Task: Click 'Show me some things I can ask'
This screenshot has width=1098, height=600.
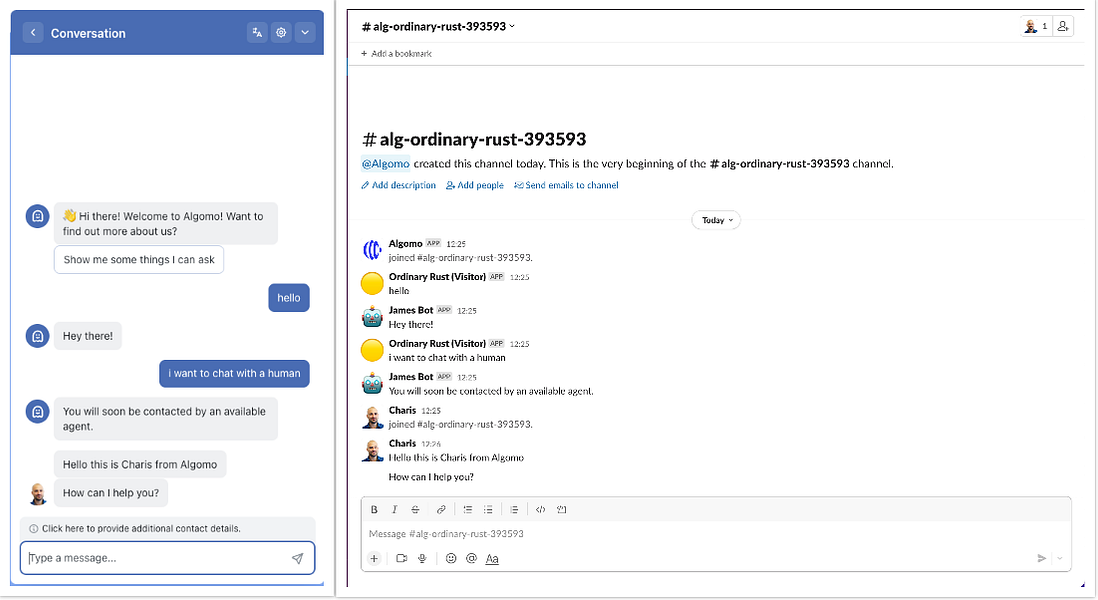Action: click(x=139, y=260)
